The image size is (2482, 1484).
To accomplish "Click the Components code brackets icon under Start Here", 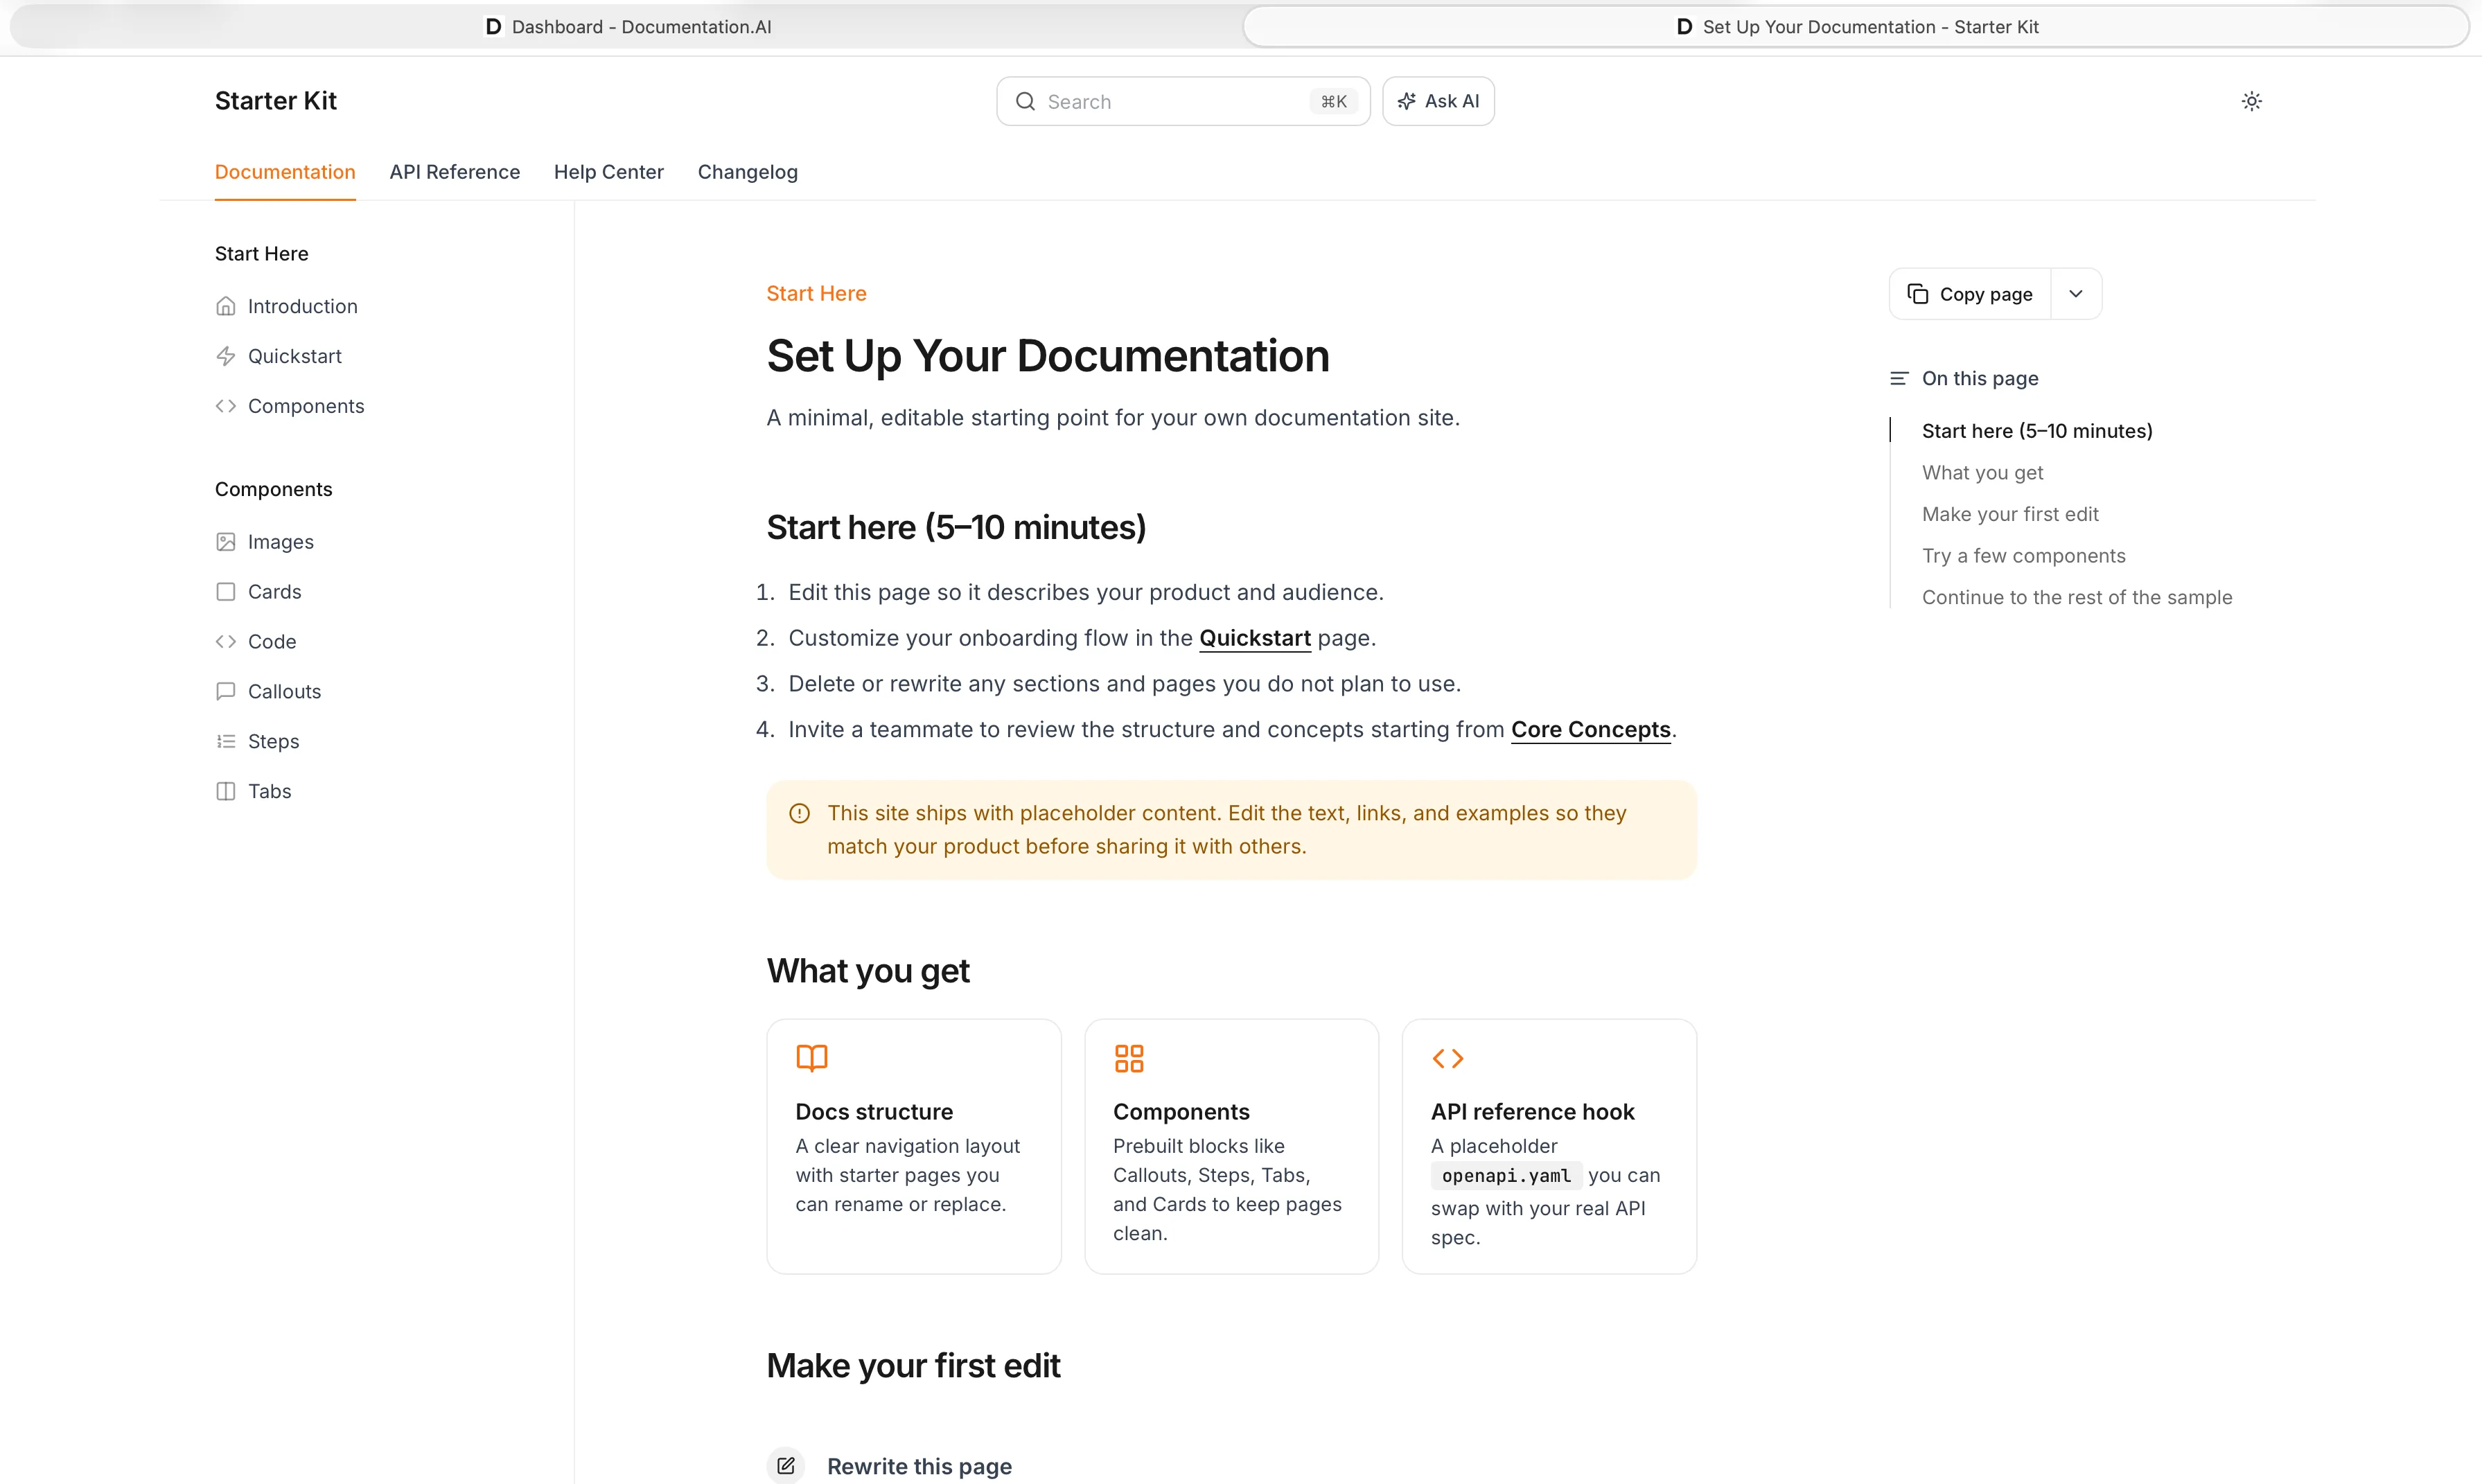I will [226, 406].
